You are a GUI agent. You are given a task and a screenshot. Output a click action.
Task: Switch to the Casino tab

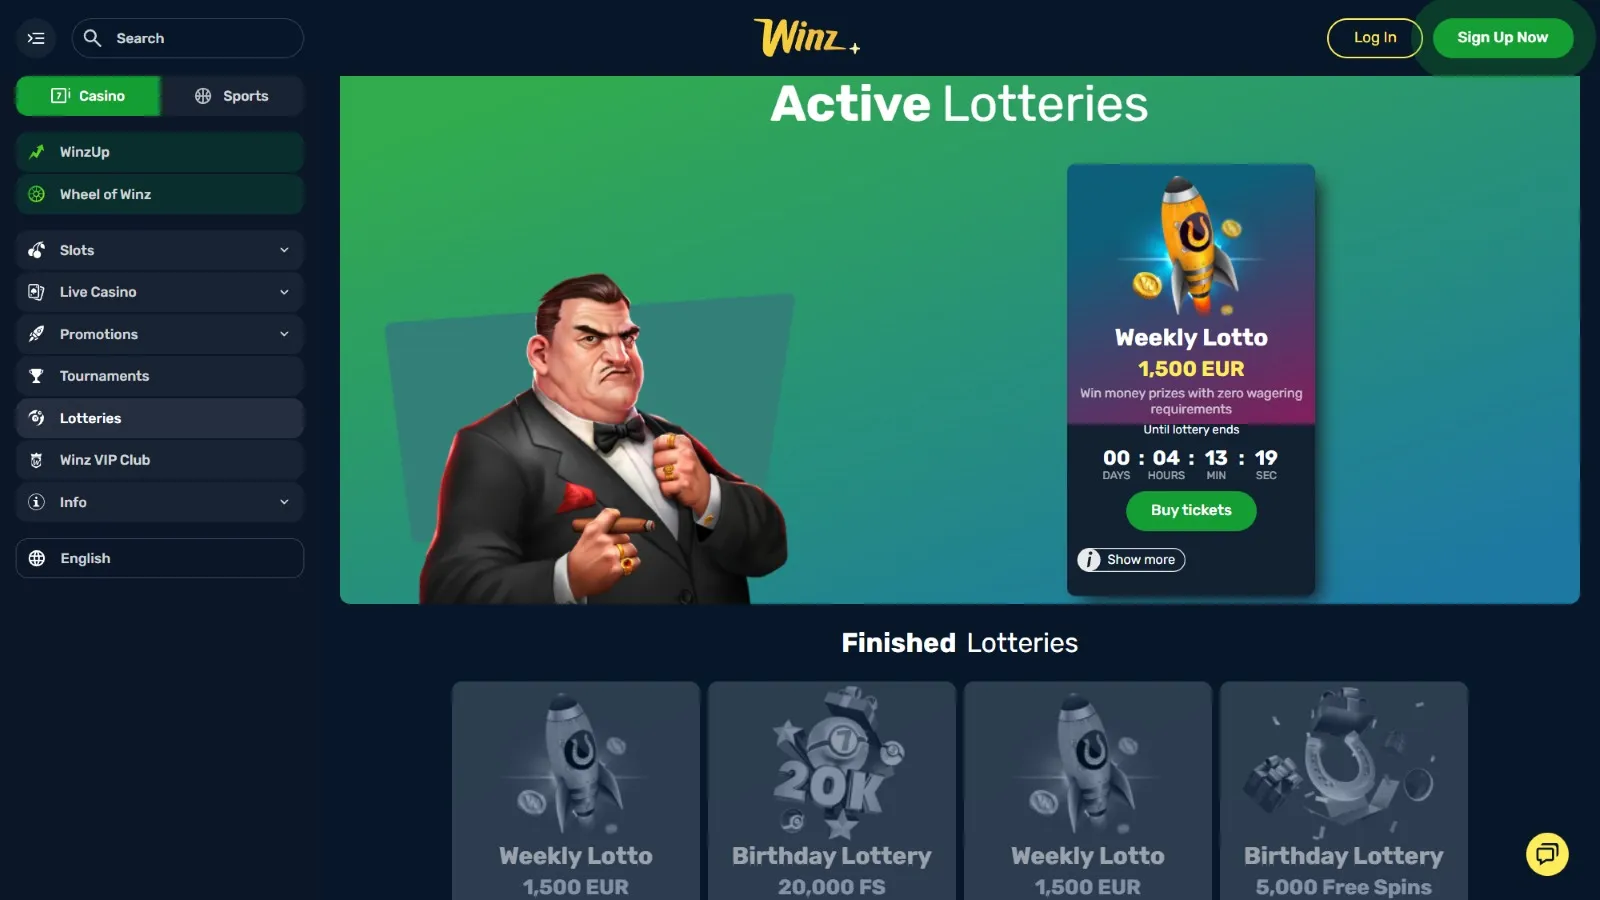click(88, 96)
